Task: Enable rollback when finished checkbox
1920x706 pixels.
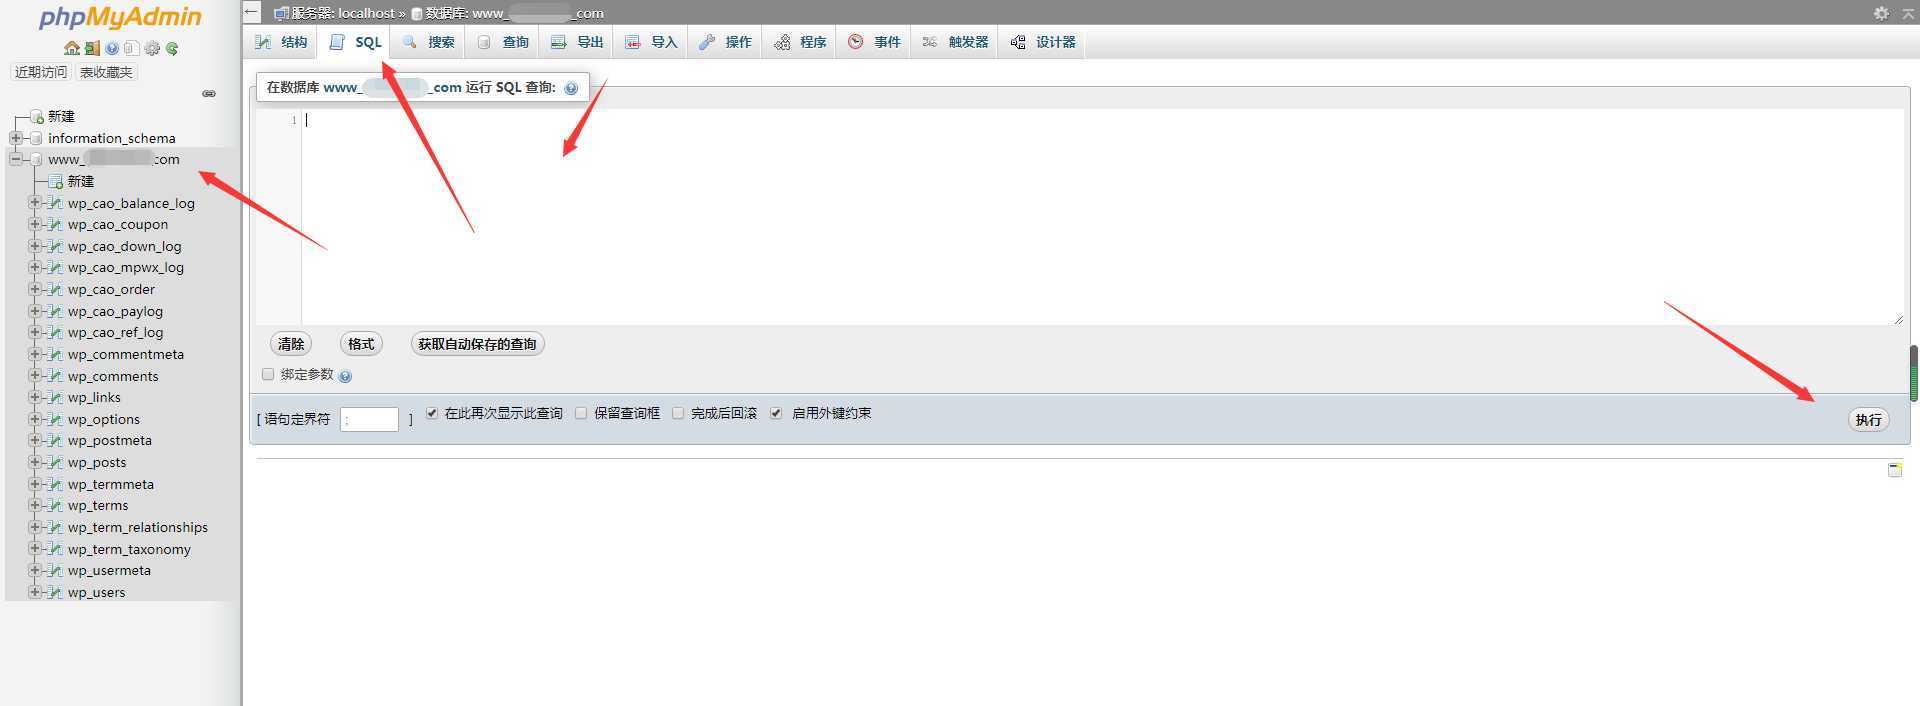Action: (678, 413)
